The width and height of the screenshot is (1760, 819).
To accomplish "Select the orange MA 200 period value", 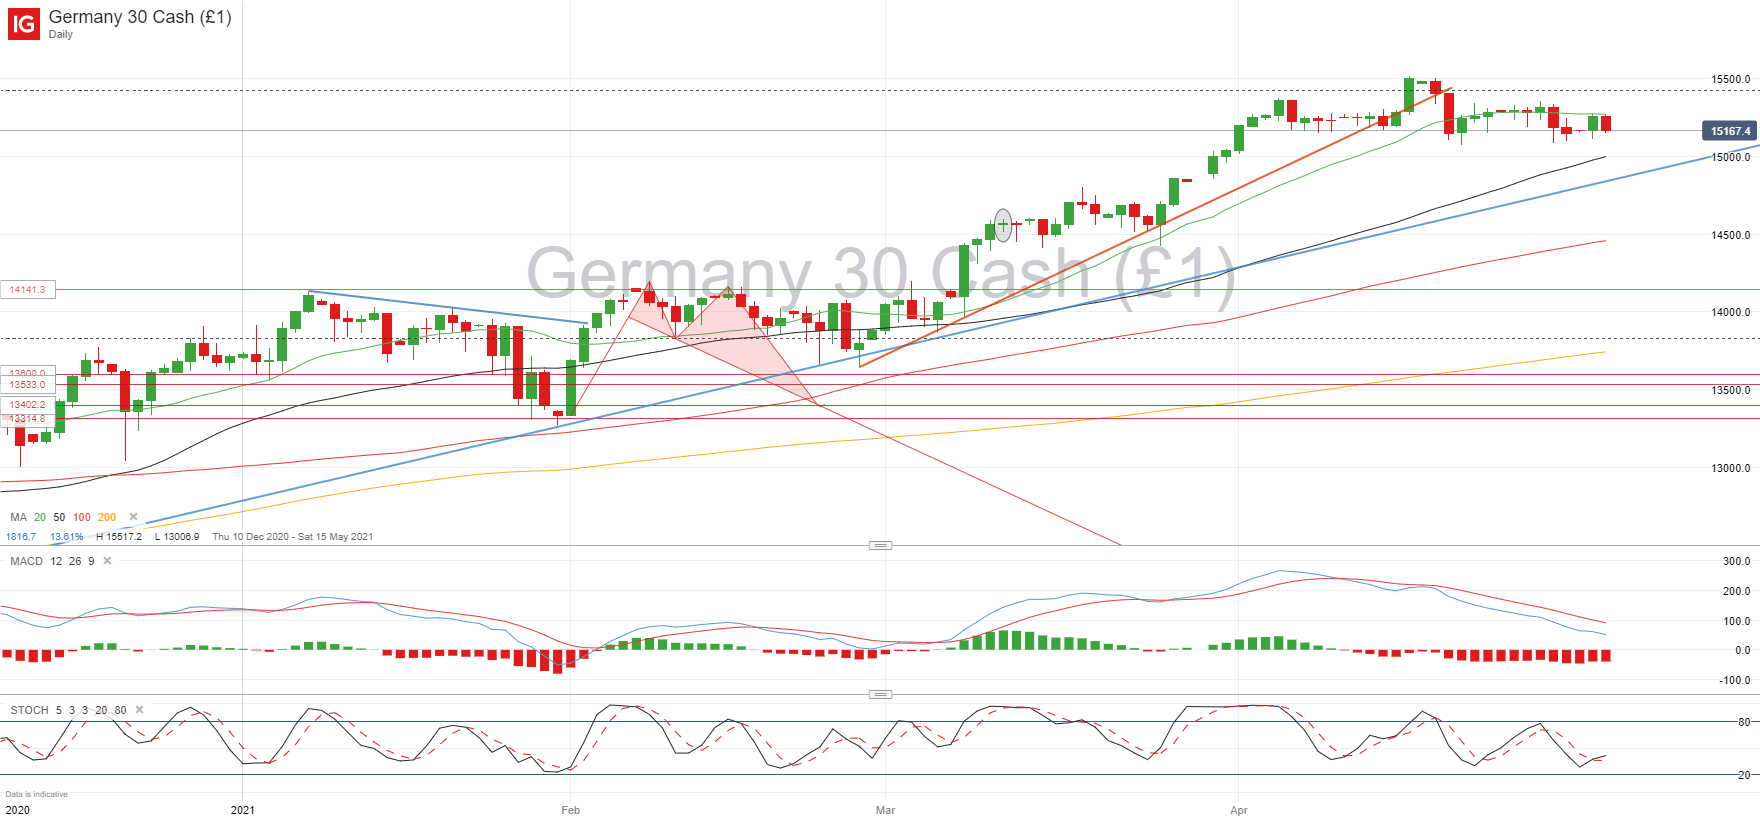I will point(107,517).
